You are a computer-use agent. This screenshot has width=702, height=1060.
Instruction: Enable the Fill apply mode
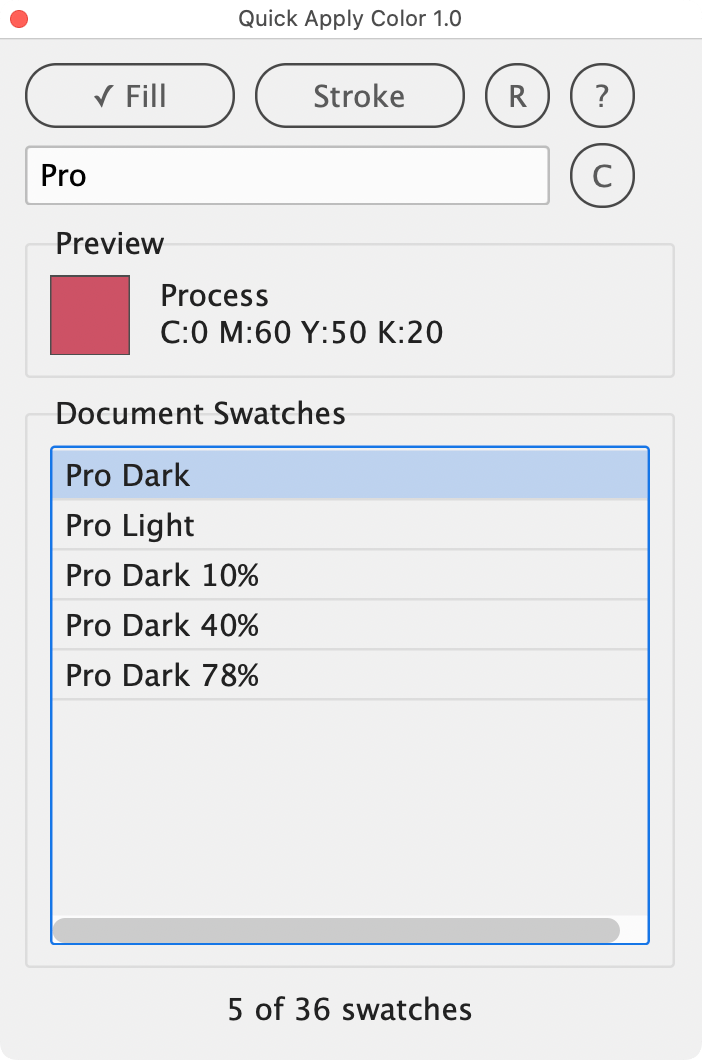[130, 96]
